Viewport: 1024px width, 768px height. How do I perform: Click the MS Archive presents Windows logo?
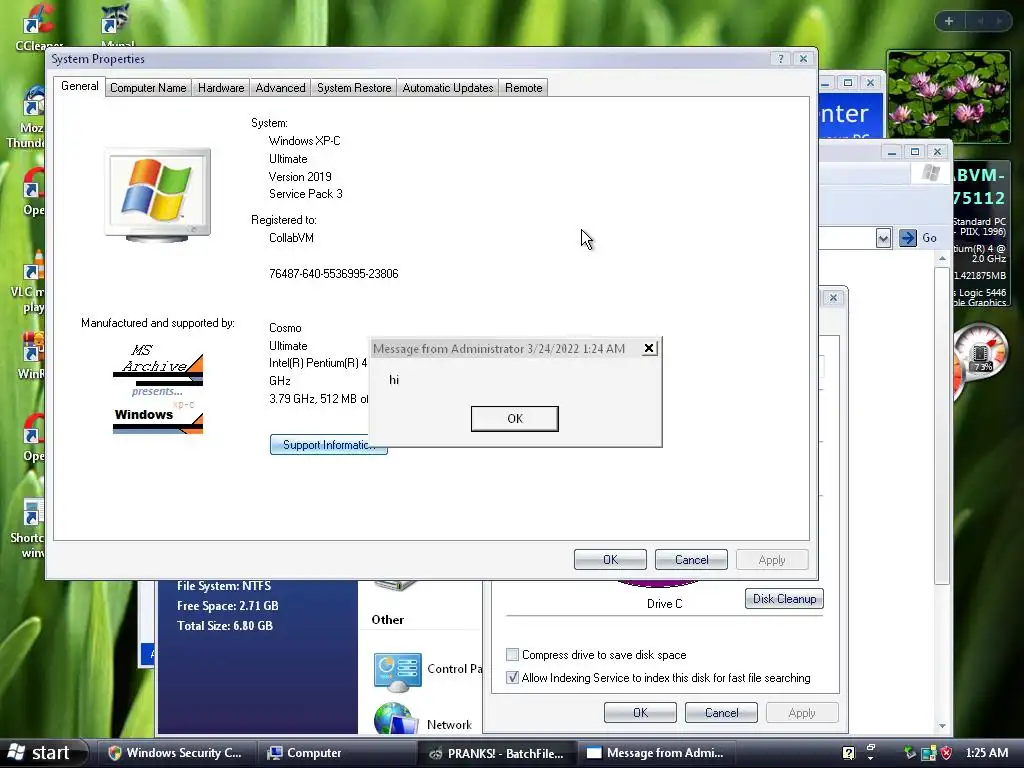point(157,389)
